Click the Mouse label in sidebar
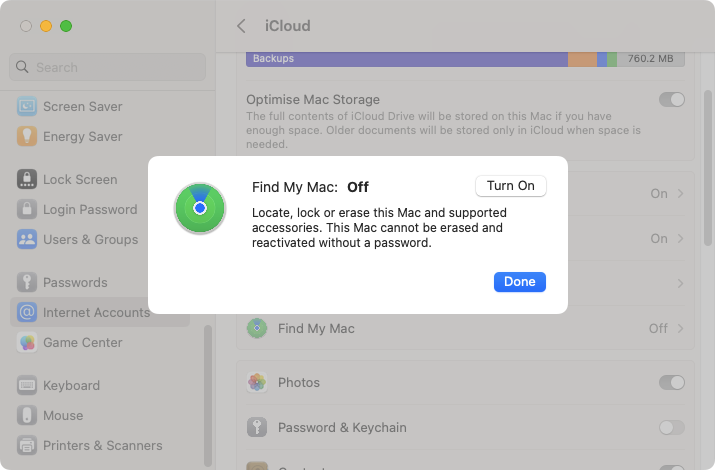715x470 pixels. 63,415
